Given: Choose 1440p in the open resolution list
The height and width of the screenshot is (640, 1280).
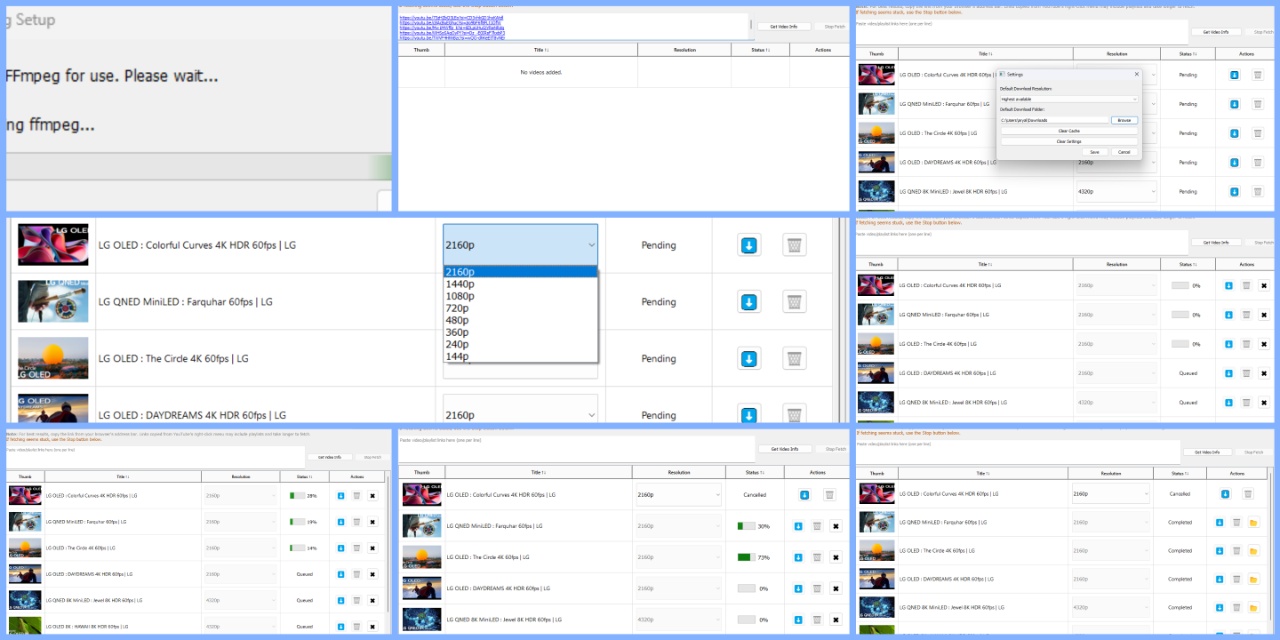Looking at the screenshot, I should 520,284.
